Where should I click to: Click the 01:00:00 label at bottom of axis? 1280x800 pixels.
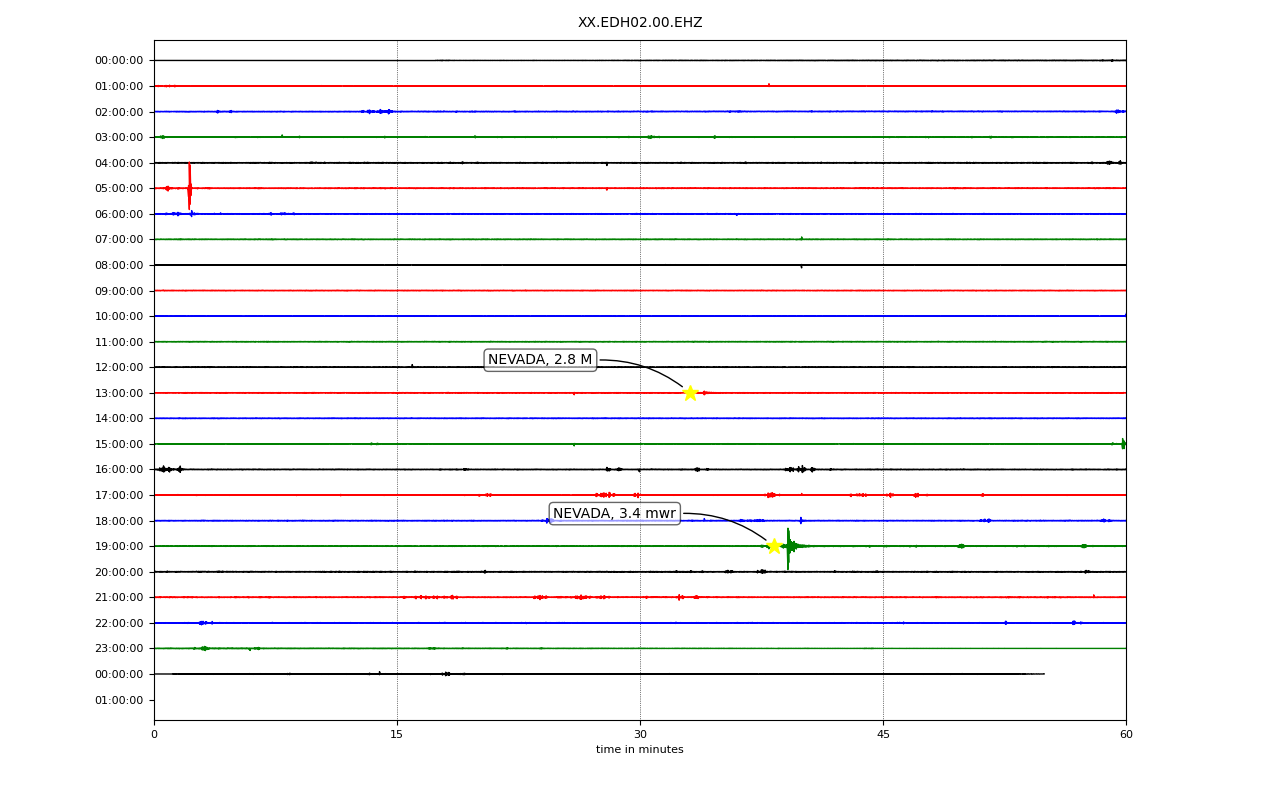[119, 700]
